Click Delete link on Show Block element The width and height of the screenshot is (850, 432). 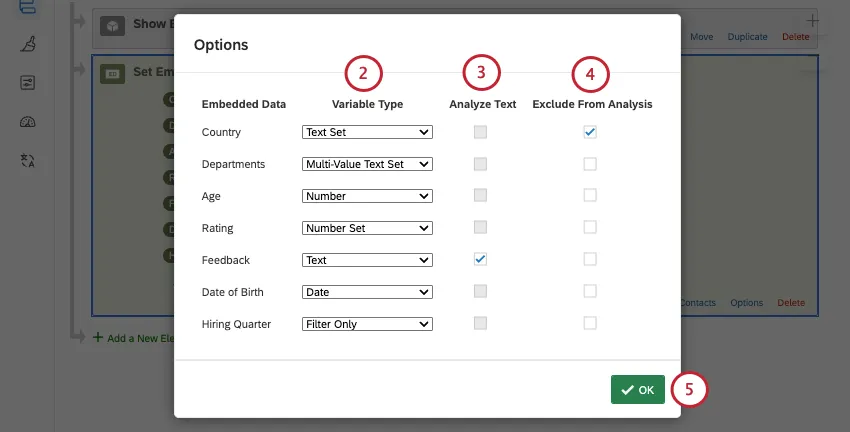795,37
